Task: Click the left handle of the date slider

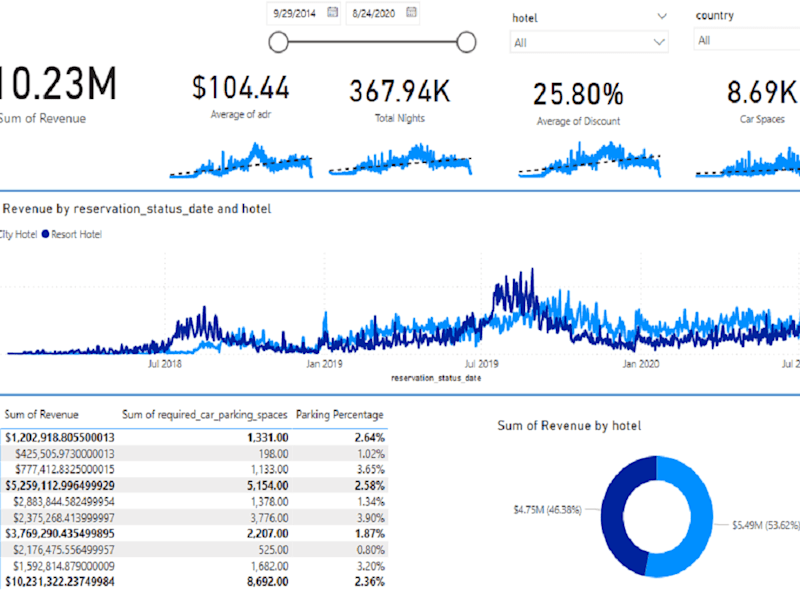Action: point(279,42)
